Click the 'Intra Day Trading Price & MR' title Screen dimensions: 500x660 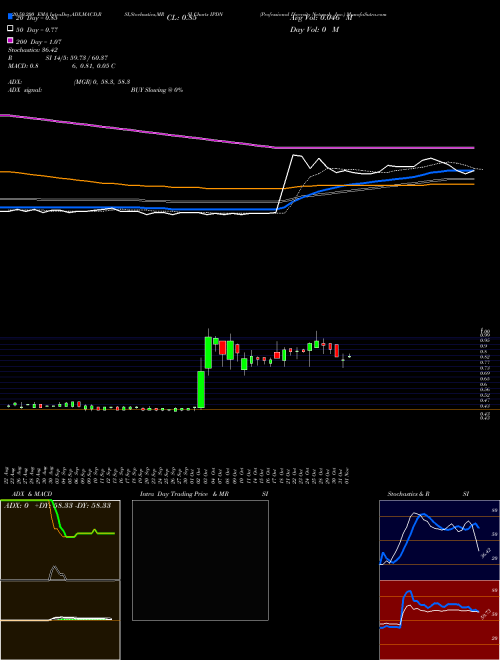click(184, 494)
